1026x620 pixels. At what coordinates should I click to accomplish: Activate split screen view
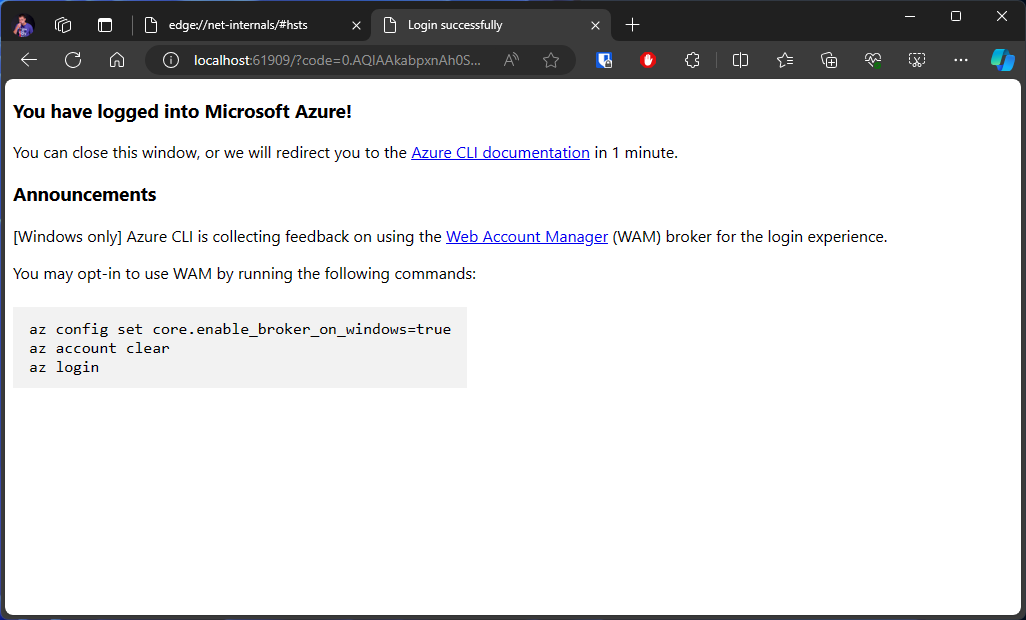coord(740,60)
